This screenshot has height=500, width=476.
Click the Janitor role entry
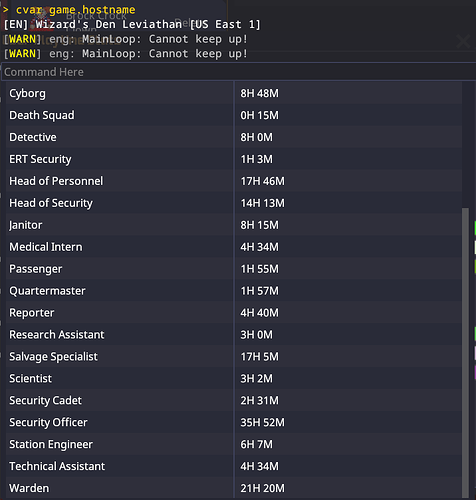pos(26,225)
